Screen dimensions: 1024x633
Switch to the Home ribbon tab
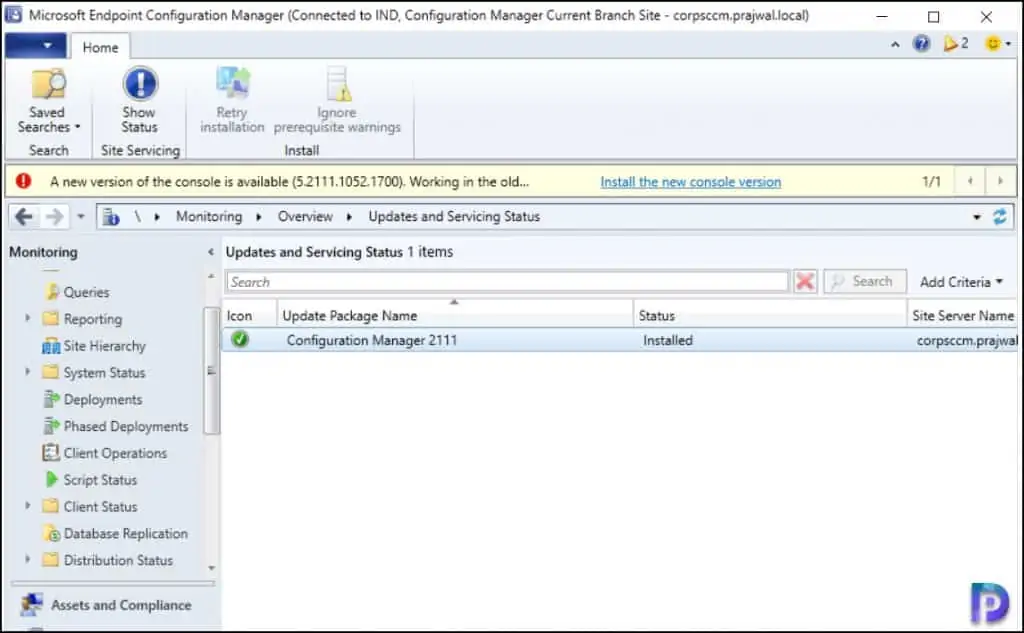[x=100, y=47]
